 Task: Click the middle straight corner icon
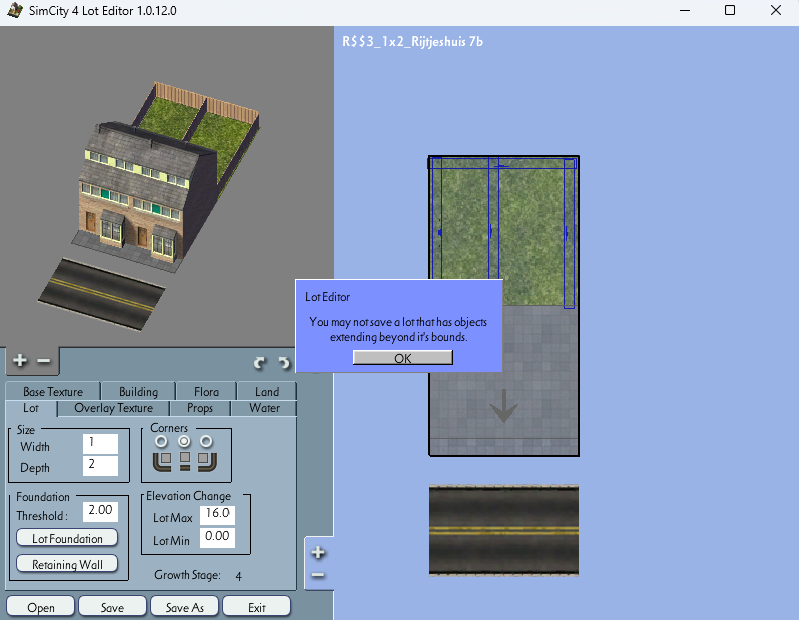point(185,461)
